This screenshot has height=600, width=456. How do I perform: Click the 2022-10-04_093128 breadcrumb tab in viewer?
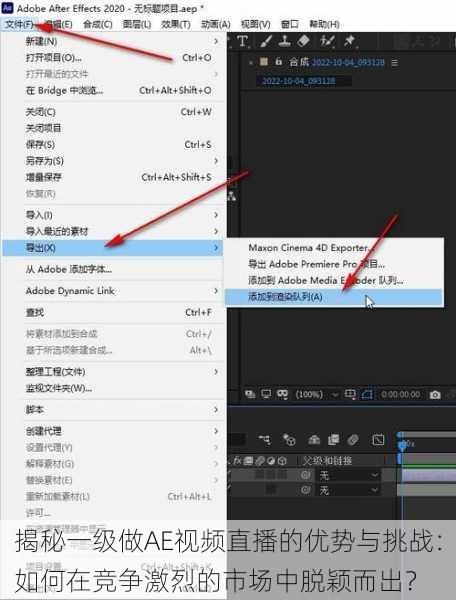tap(298, 81)
